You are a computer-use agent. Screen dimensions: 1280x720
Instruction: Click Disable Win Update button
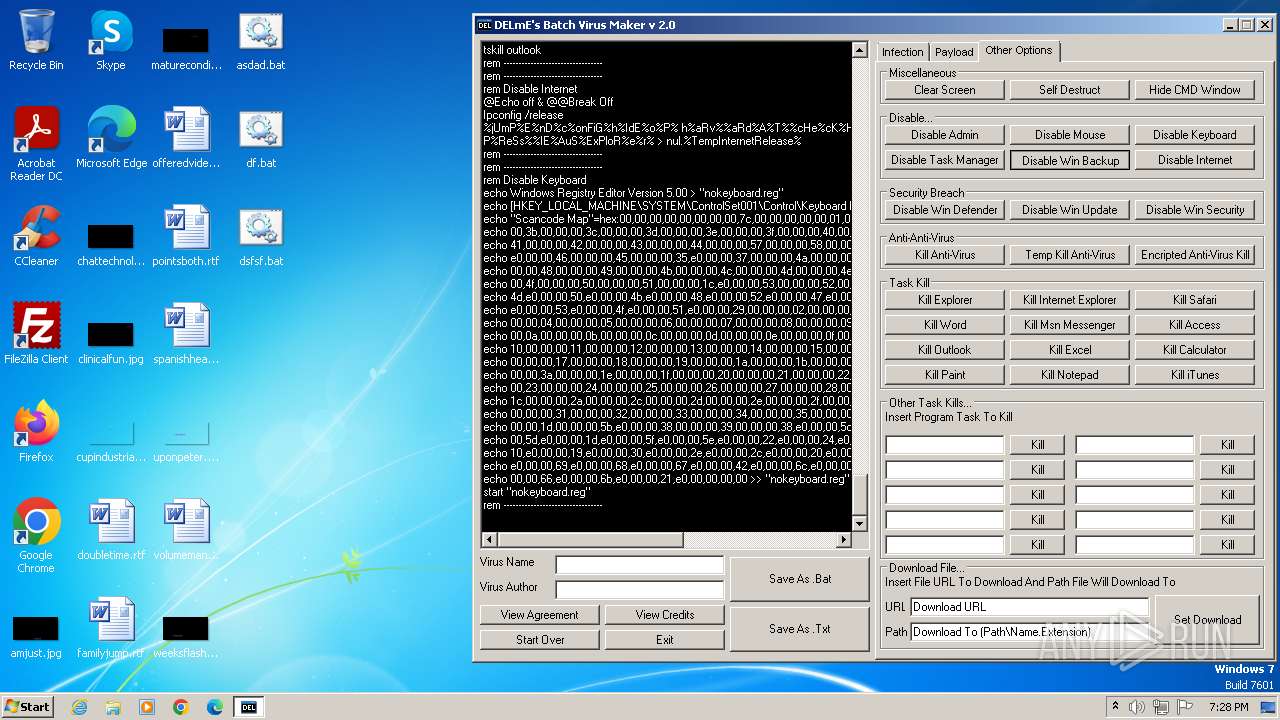click(x=1069, y=210)
